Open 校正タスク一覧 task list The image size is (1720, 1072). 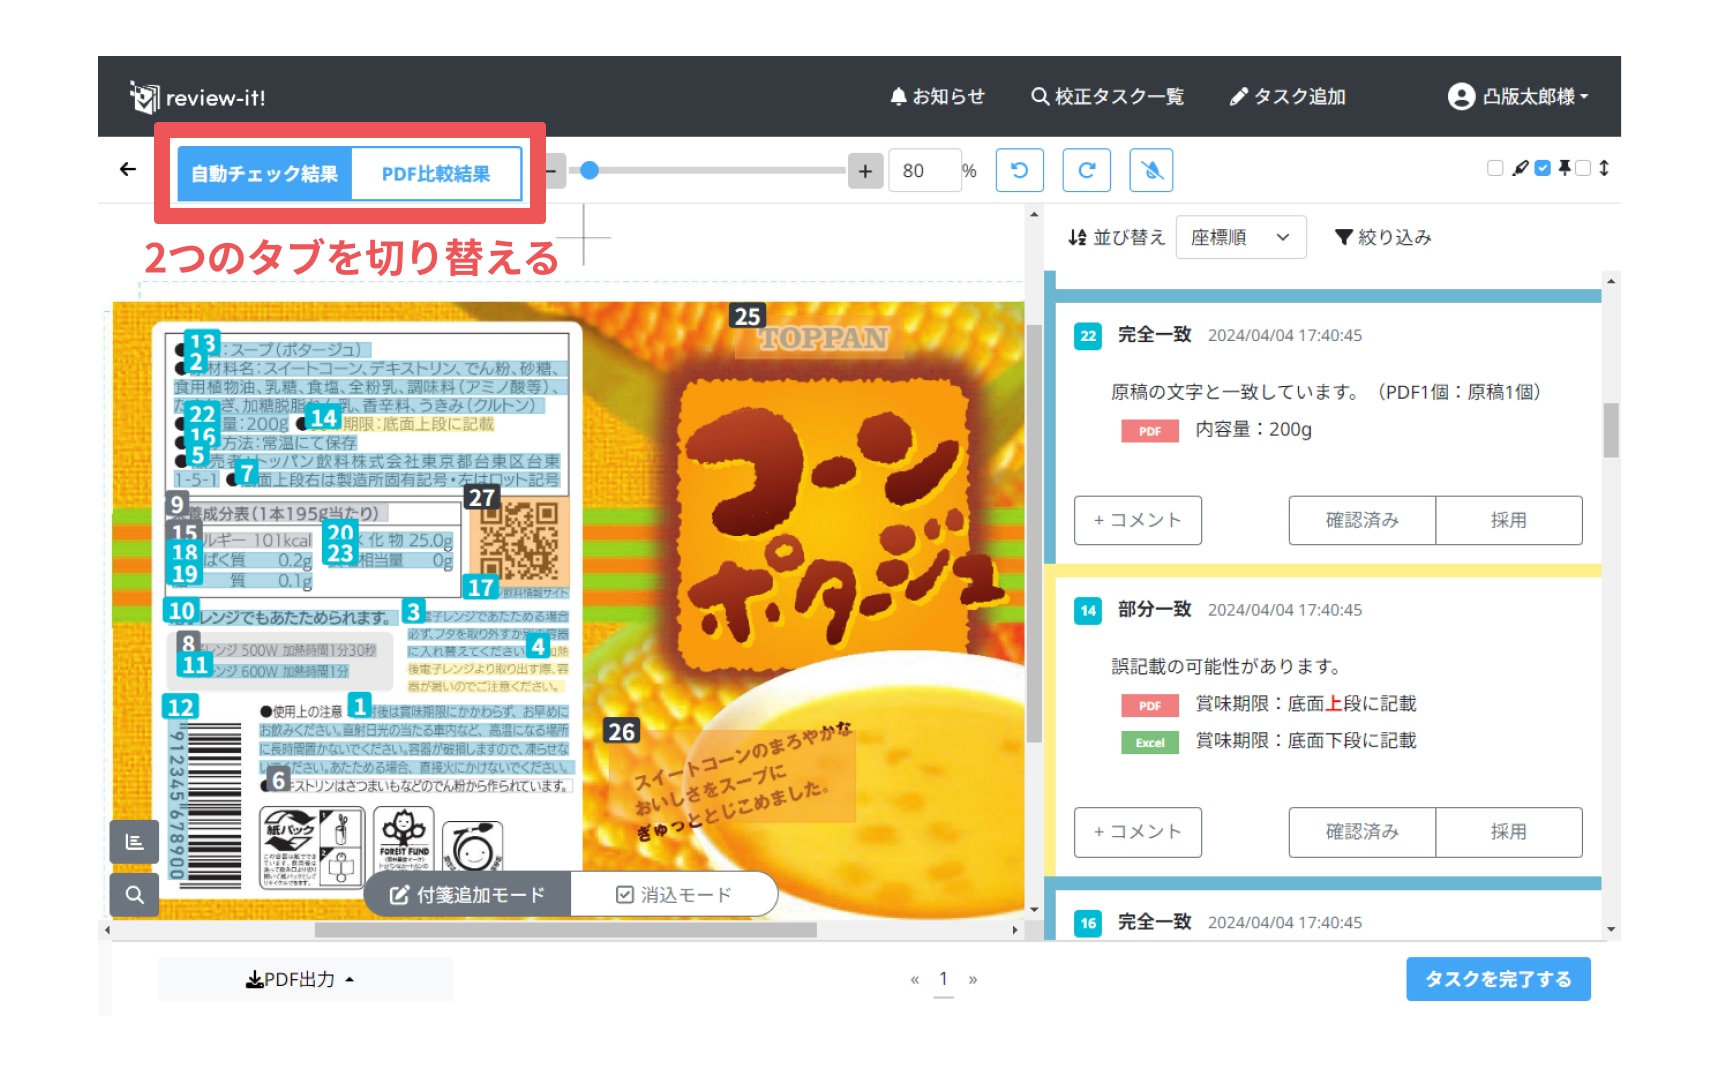[x=1107, y=96]
